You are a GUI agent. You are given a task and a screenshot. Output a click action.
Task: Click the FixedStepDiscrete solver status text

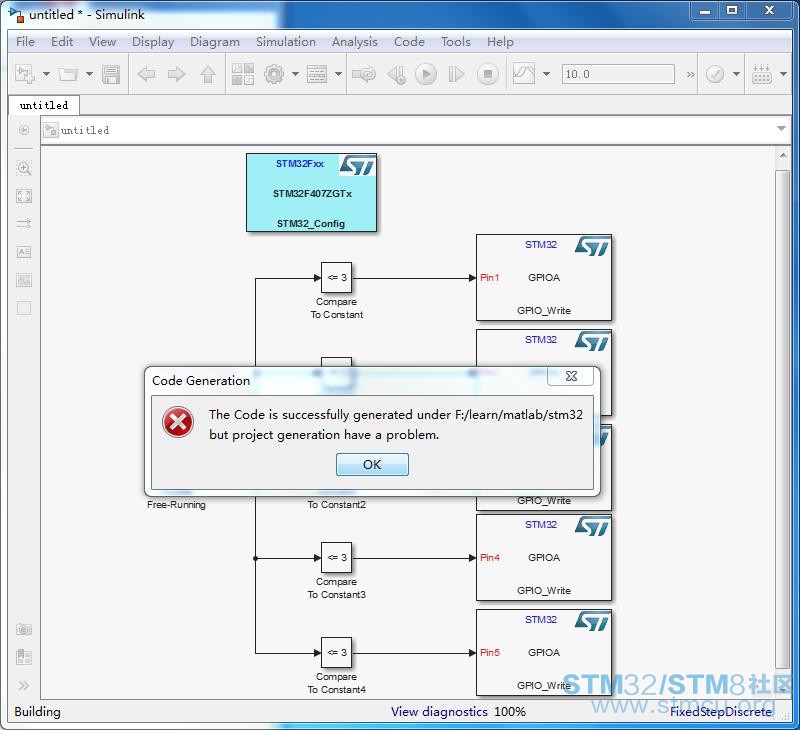tap(720, 712)
